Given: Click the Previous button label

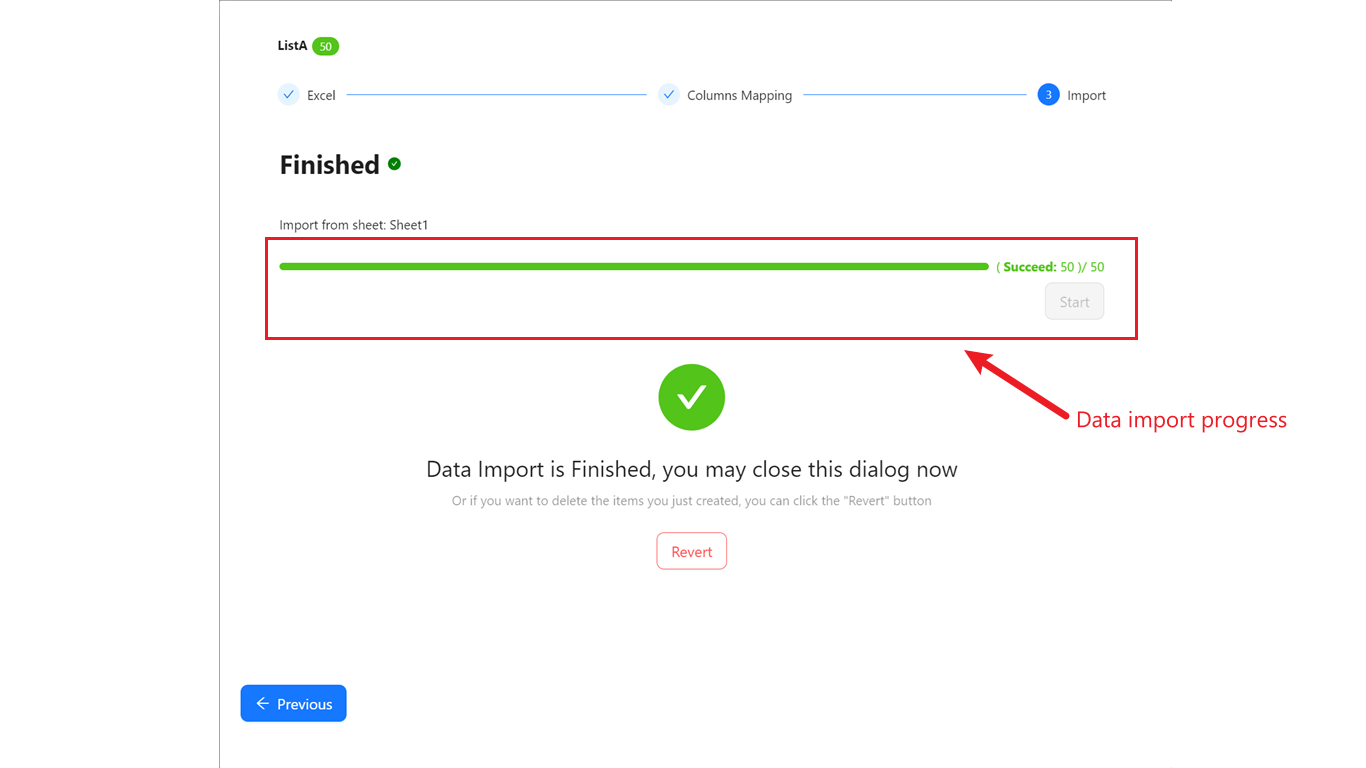Looking at the screenshot, I should (304, 704).
